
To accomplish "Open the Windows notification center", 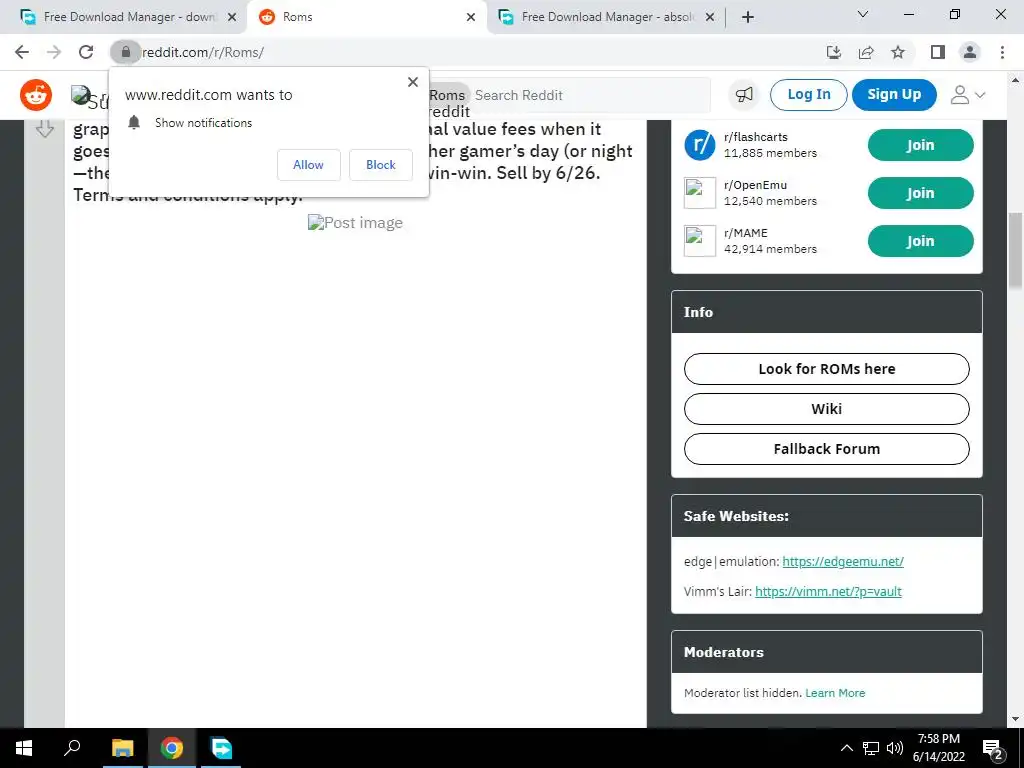I will 993,748.
